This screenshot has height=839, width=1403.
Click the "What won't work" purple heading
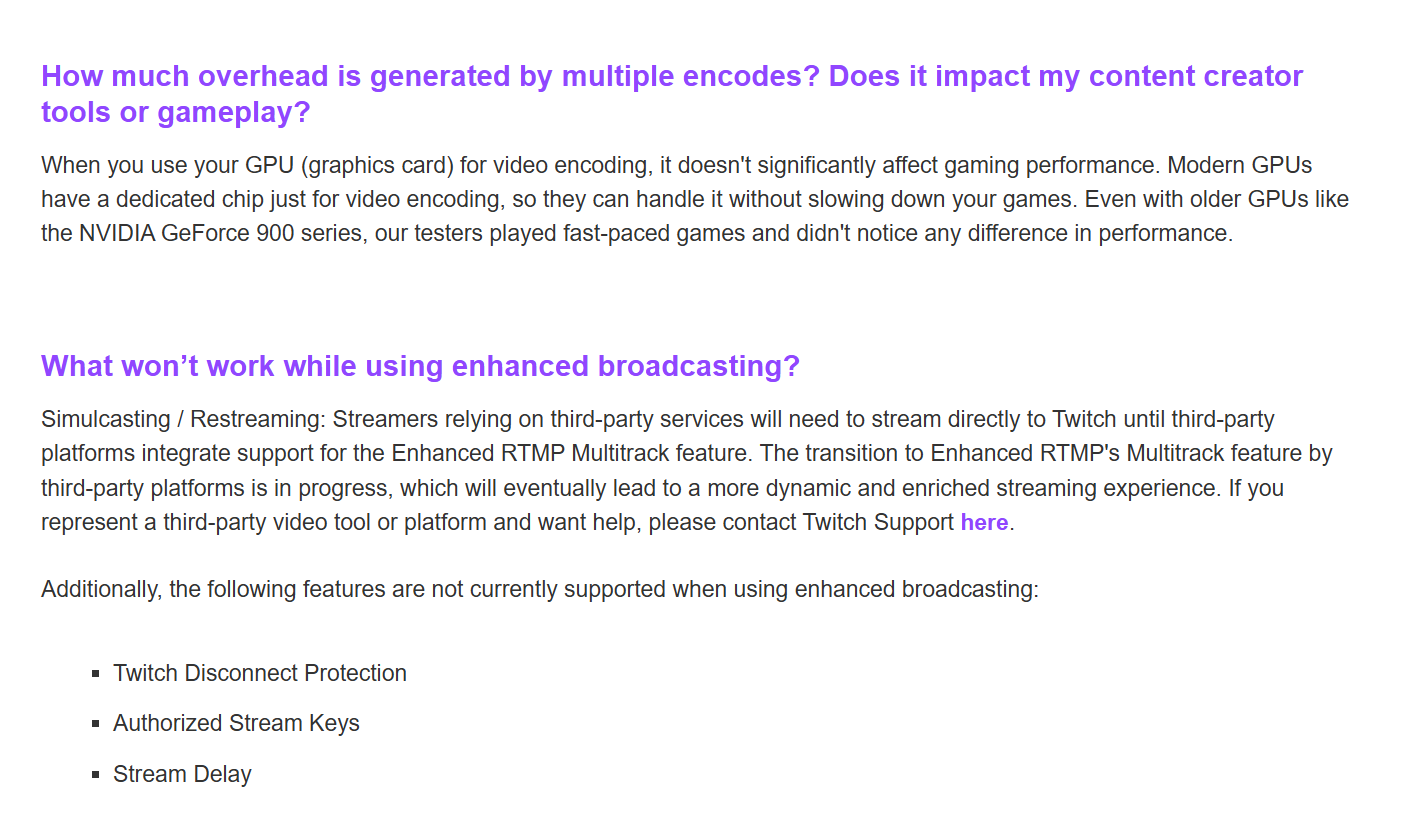[420, 366]
